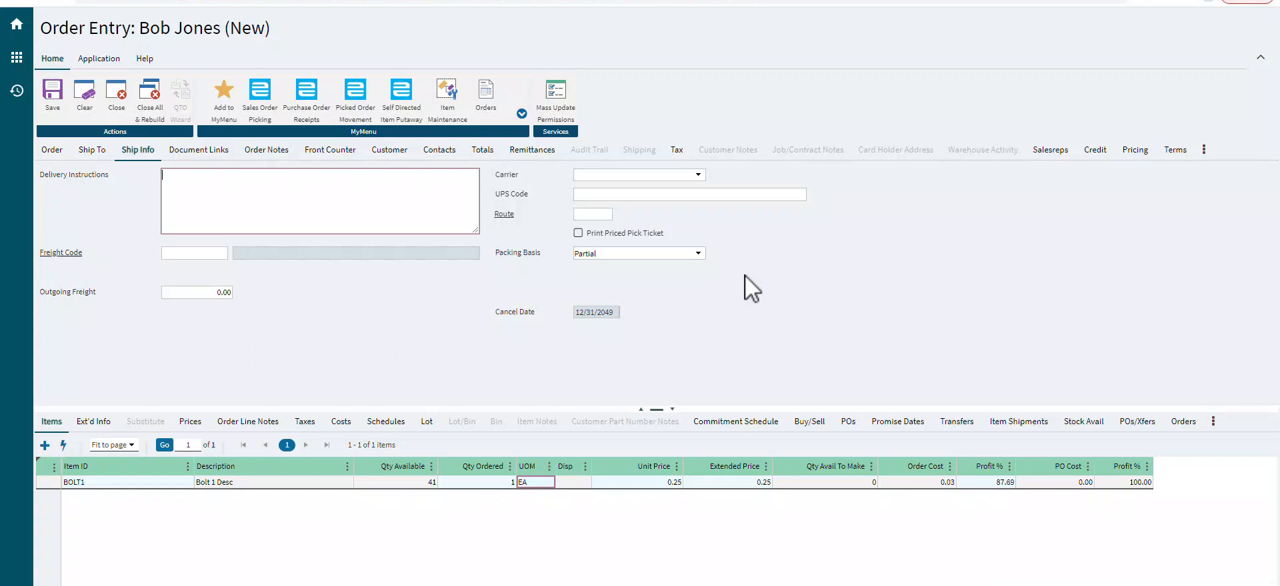Open Mass Update Permissions service
The image size is (1280, 586).
[x=555, y=90]
